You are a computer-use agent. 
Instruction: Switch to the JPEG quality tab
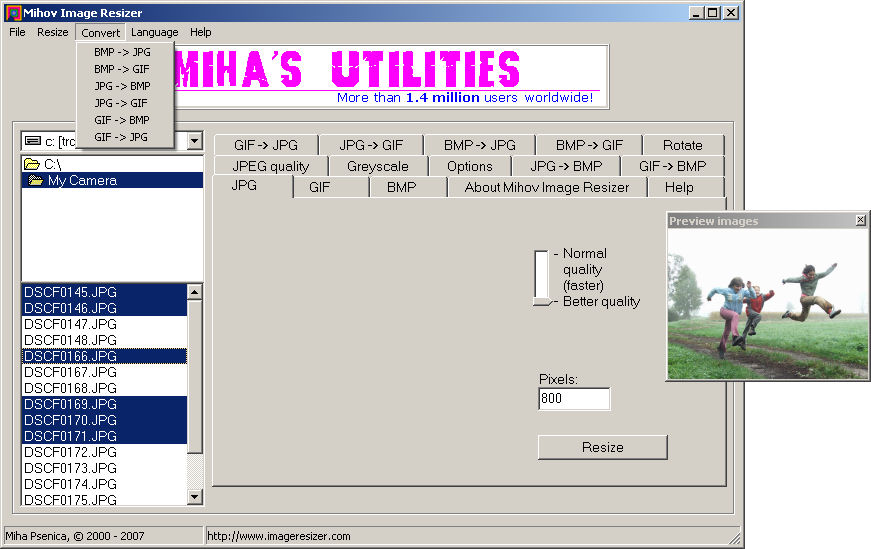click(270, 166)
